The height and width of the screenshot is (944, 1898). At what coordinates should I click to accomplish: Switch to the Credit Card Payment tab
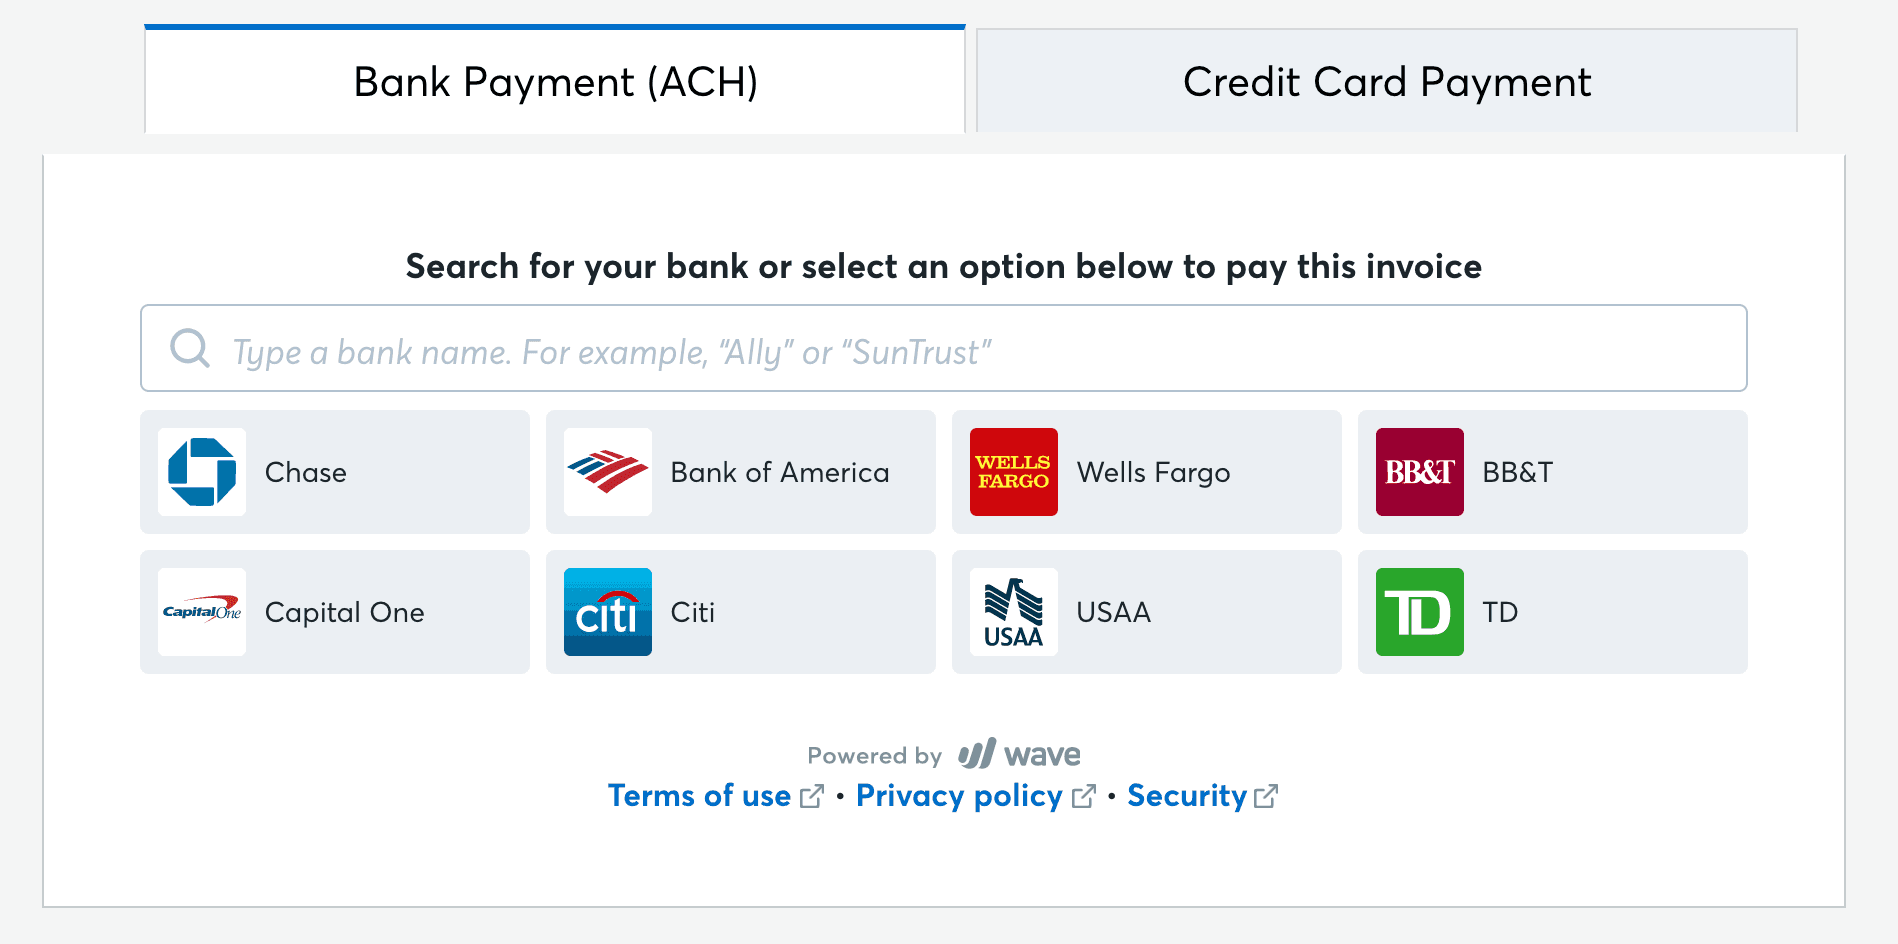1386,81
